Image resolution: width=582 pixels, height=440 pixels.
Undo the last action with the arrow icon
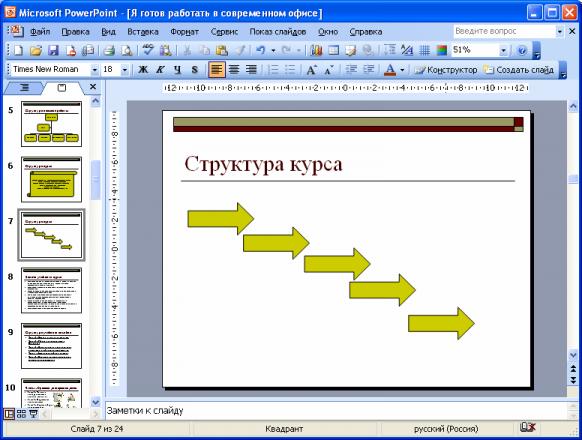pyautogui.click(x=261, y=50)
